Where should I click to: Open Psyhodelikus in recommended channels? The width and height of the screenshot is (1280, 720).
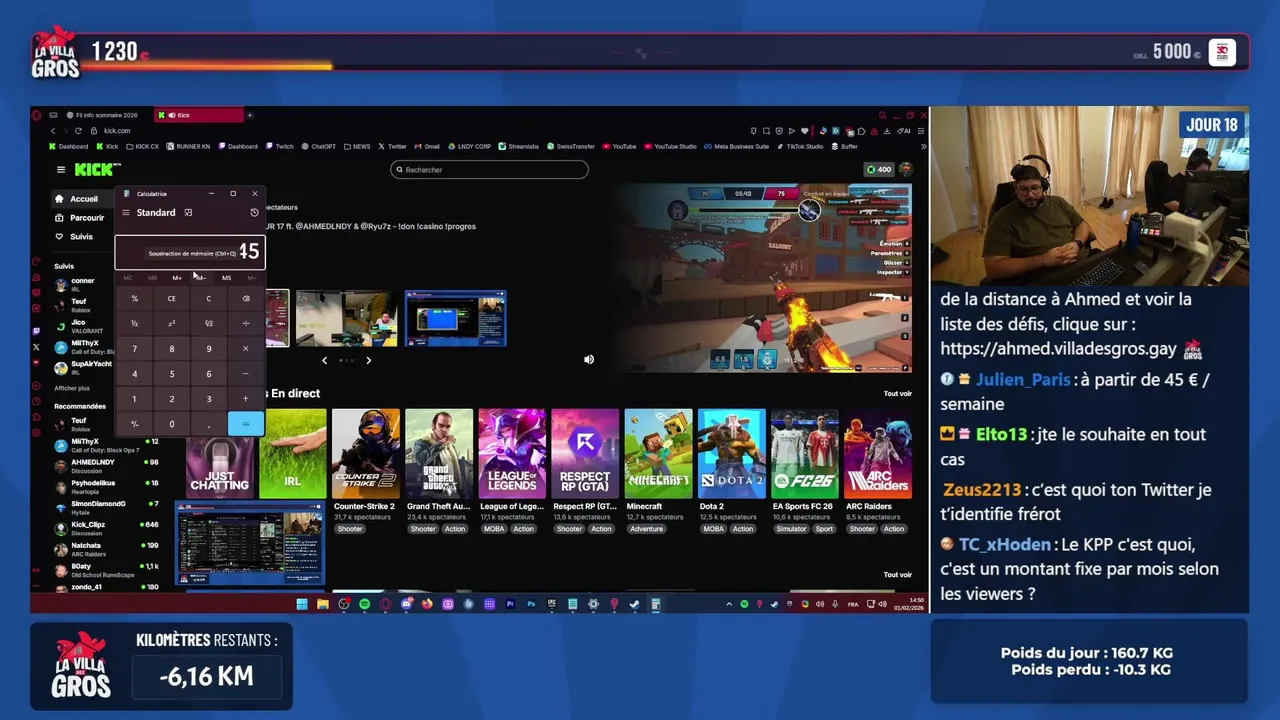105,486
